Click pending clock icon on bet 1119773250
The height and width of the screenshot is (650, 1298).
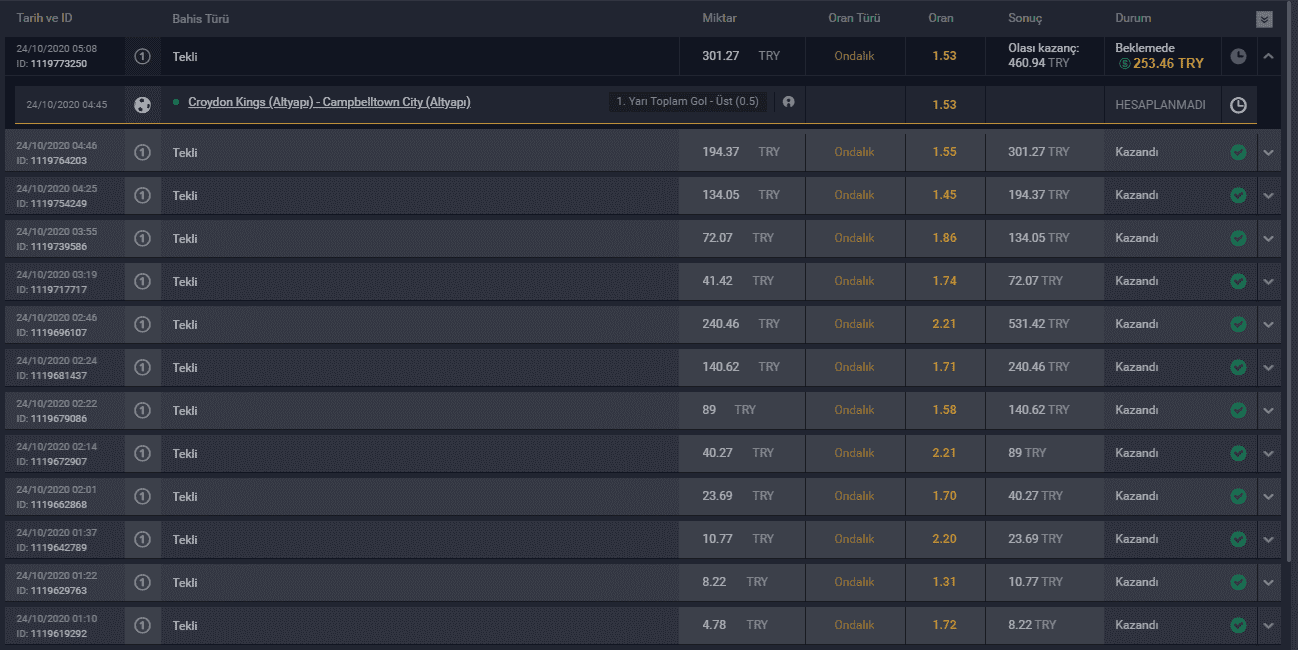click(x=1238, y=56)
